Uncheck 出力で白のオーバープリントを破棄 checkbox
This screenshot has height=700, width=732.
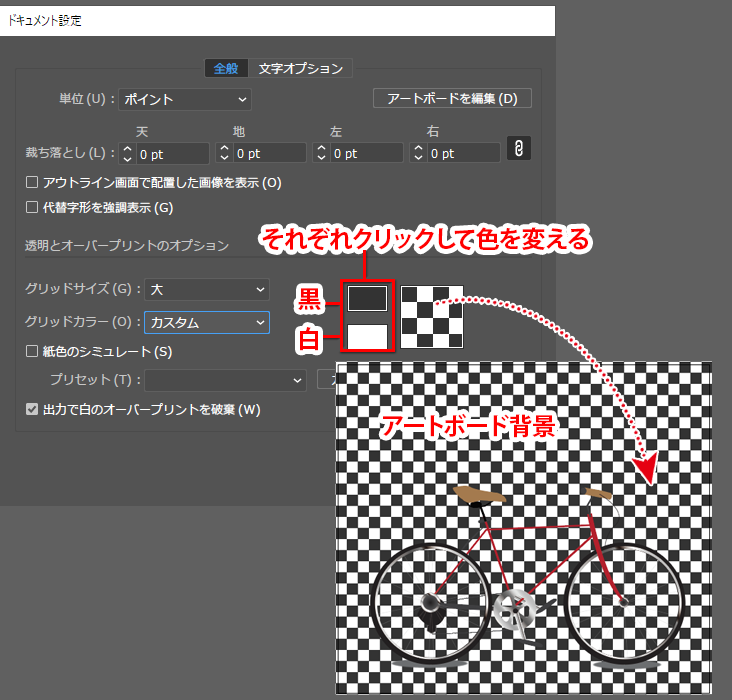click(x=32, y=410)
